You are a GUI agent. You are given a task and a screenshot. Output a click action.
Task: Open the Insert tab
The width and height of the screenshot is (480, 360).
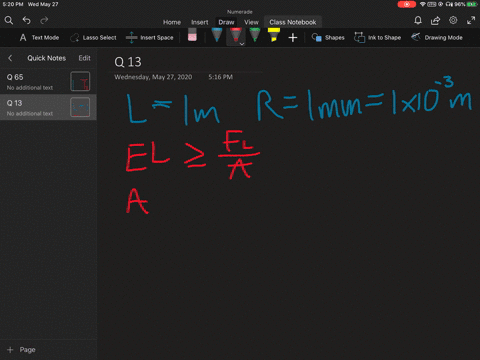(200, 22)
